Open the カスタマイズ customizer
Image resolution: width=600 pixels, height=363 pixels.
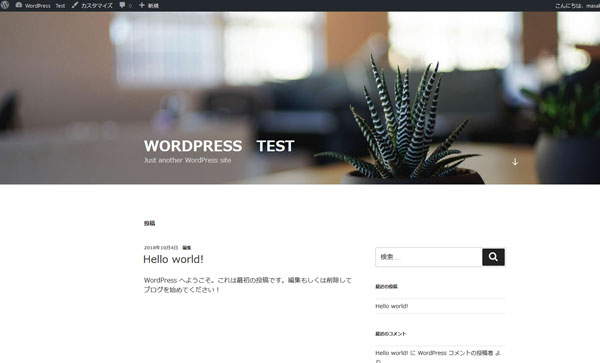[x=92, y=5]
